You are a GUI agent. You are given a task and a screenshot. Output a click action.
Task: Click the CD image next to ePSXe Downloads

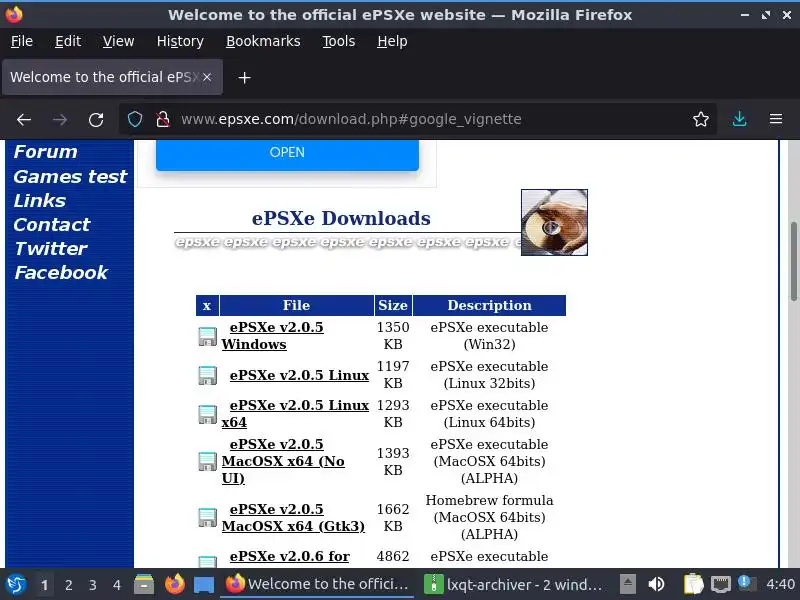click(554, 222)
